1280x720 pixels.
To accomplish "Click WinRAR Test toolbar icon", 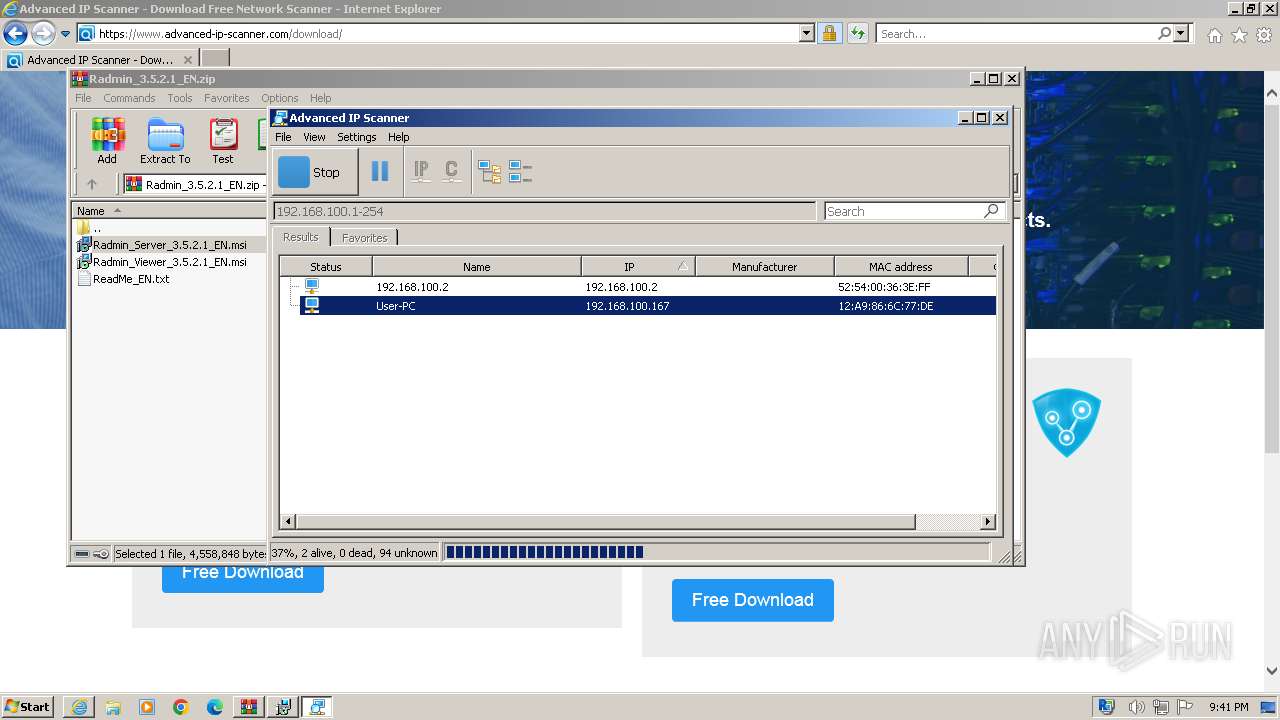I will point(223,141).
